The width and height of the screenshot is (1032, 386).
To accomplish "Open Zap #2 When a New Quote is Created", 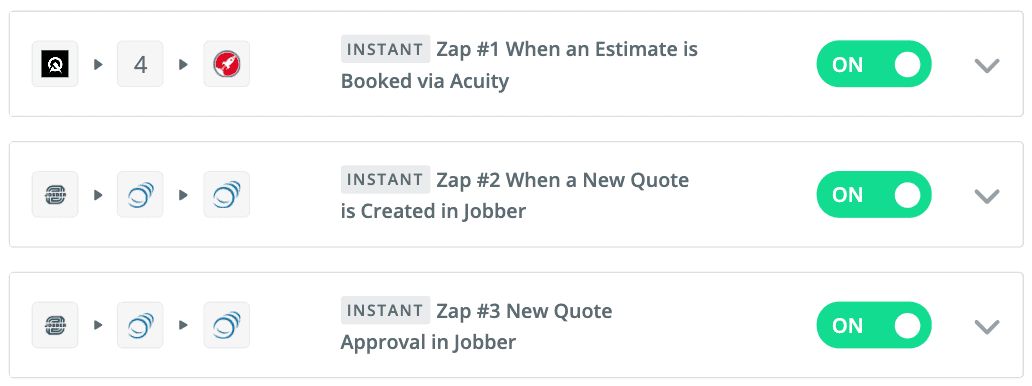I will [x=515, y=196].
